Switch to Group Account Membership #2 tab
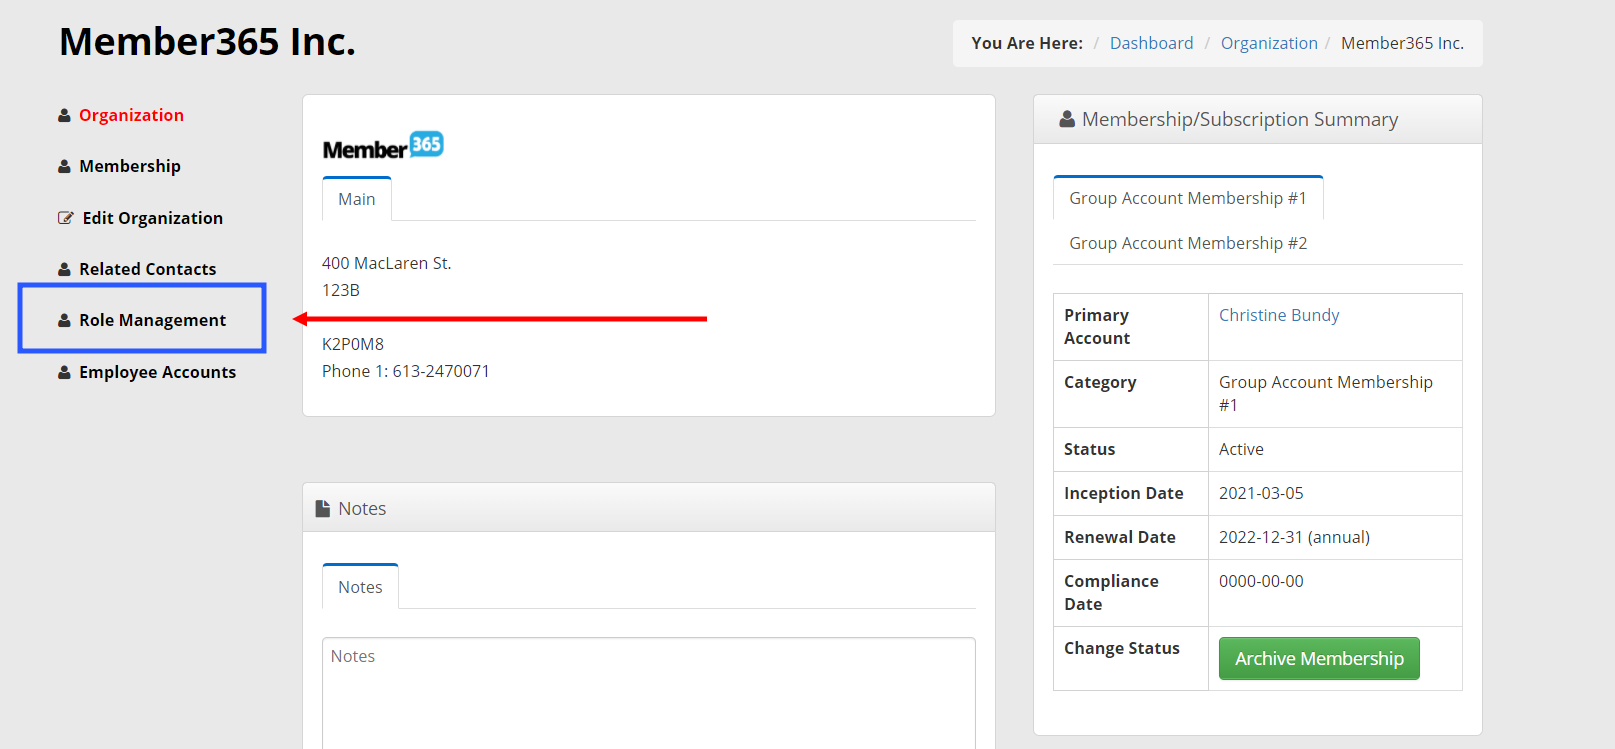1615x749 pixels. 1188,243
